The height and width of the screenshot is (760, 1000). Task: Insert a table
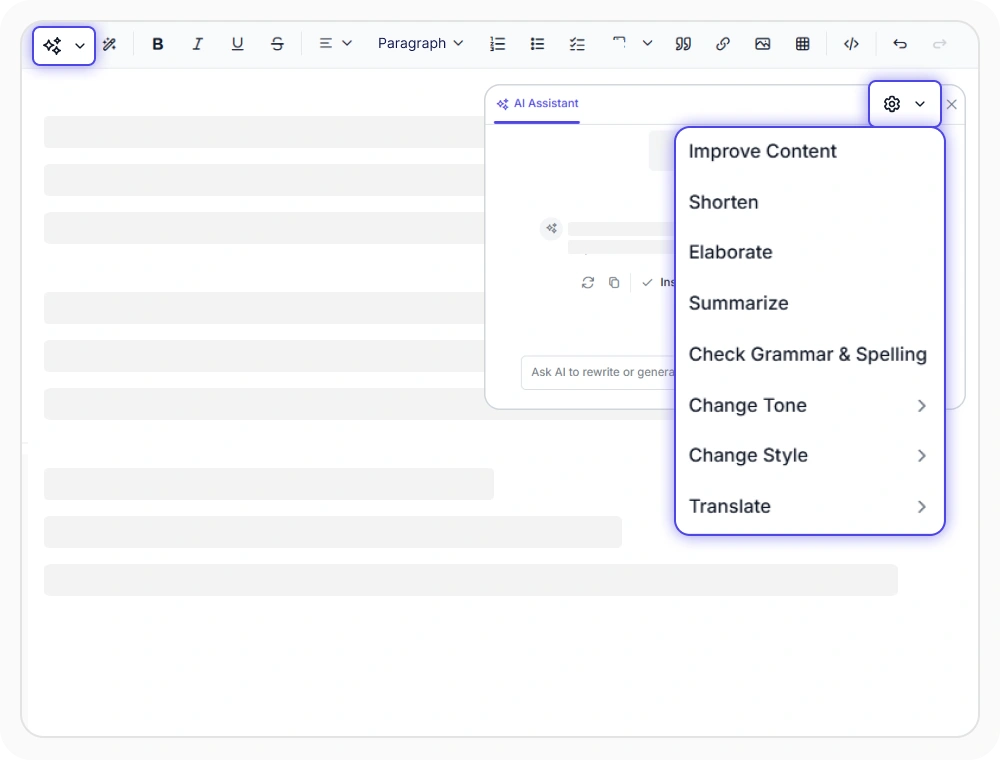802,44
